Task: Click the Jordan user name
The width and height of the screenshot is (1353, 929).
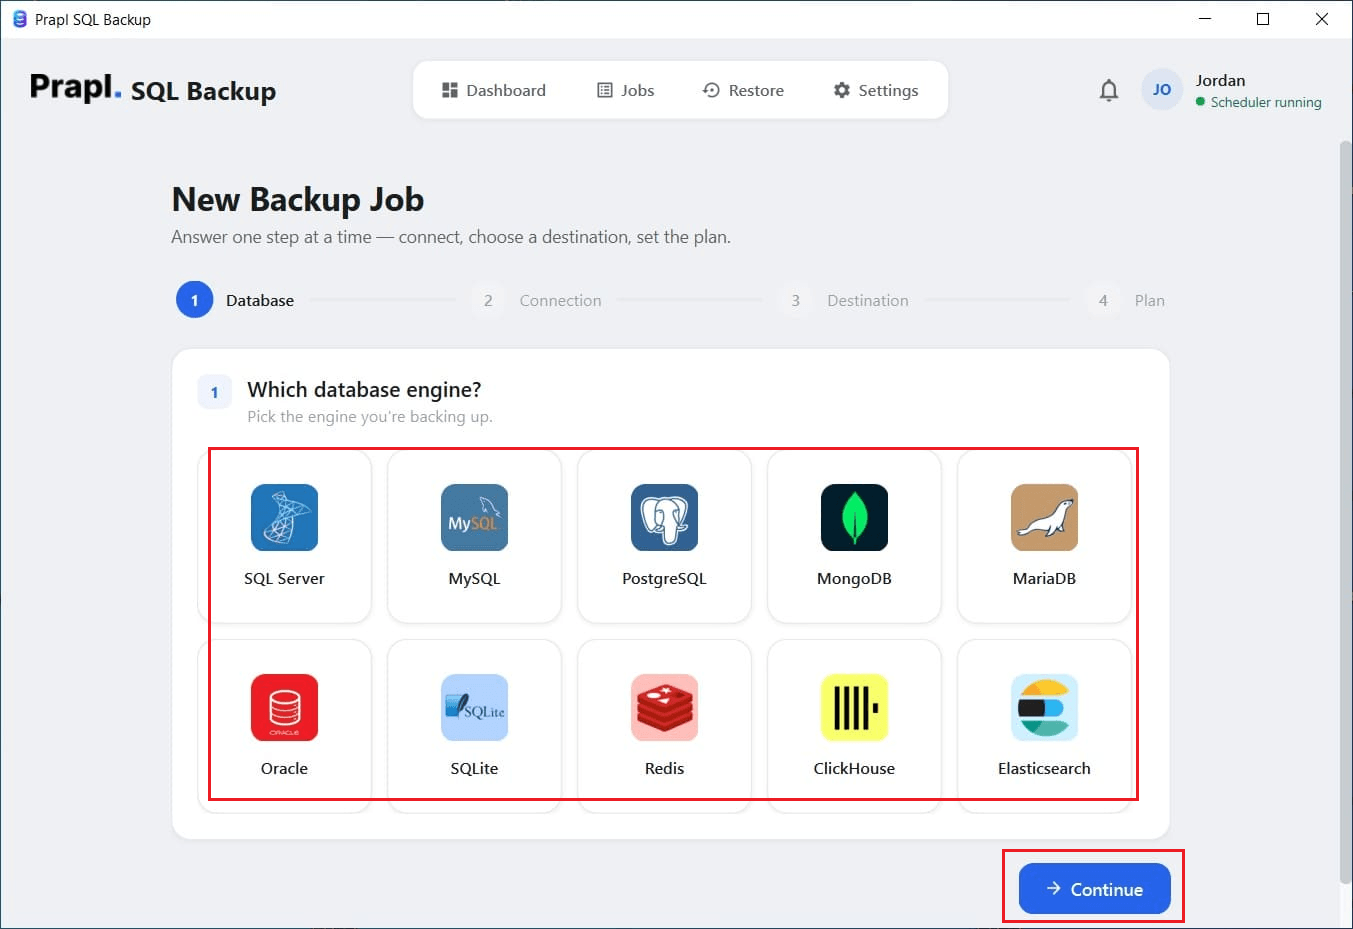Action: point(1220,80)
